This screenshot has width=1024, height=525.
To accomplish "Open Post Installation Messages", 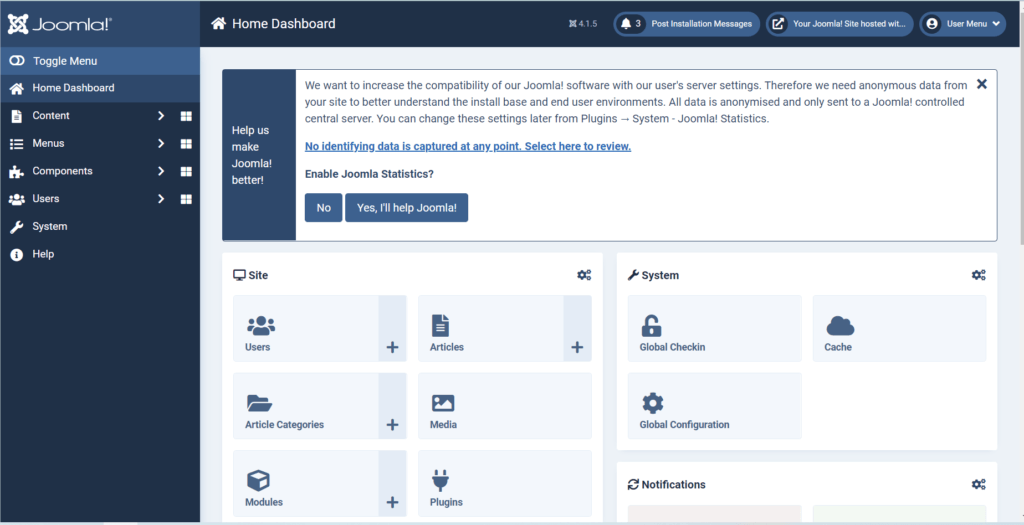I will (x=686, y=24).
